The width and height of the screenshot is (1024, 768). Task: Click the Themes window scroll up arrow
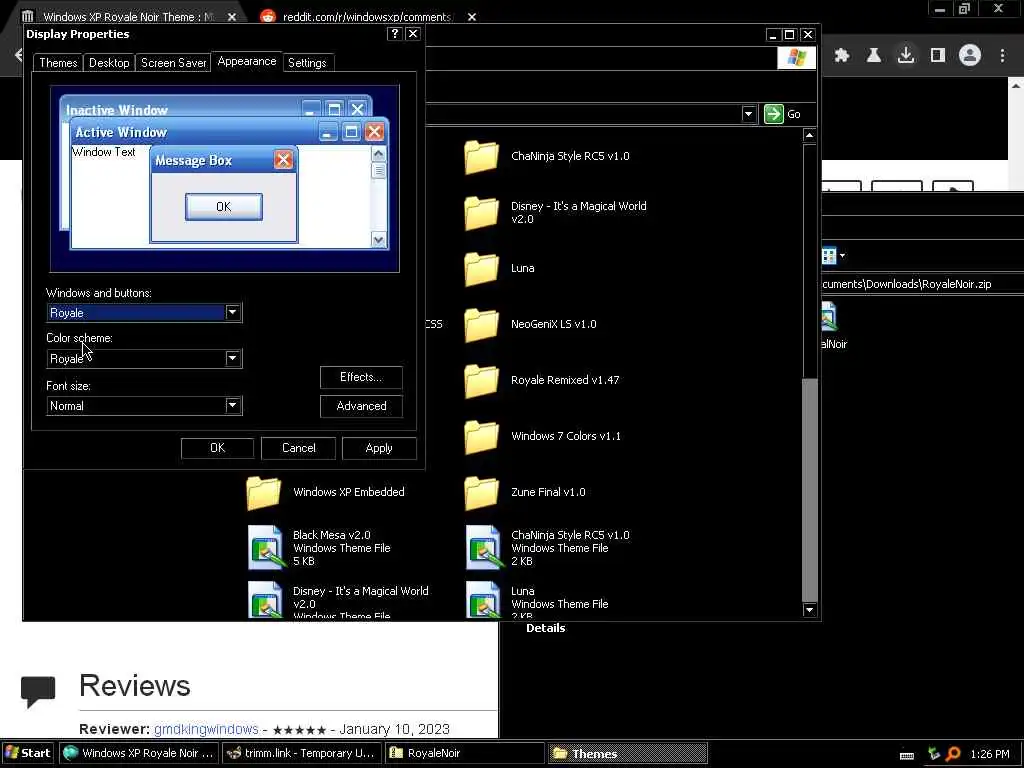810,135
